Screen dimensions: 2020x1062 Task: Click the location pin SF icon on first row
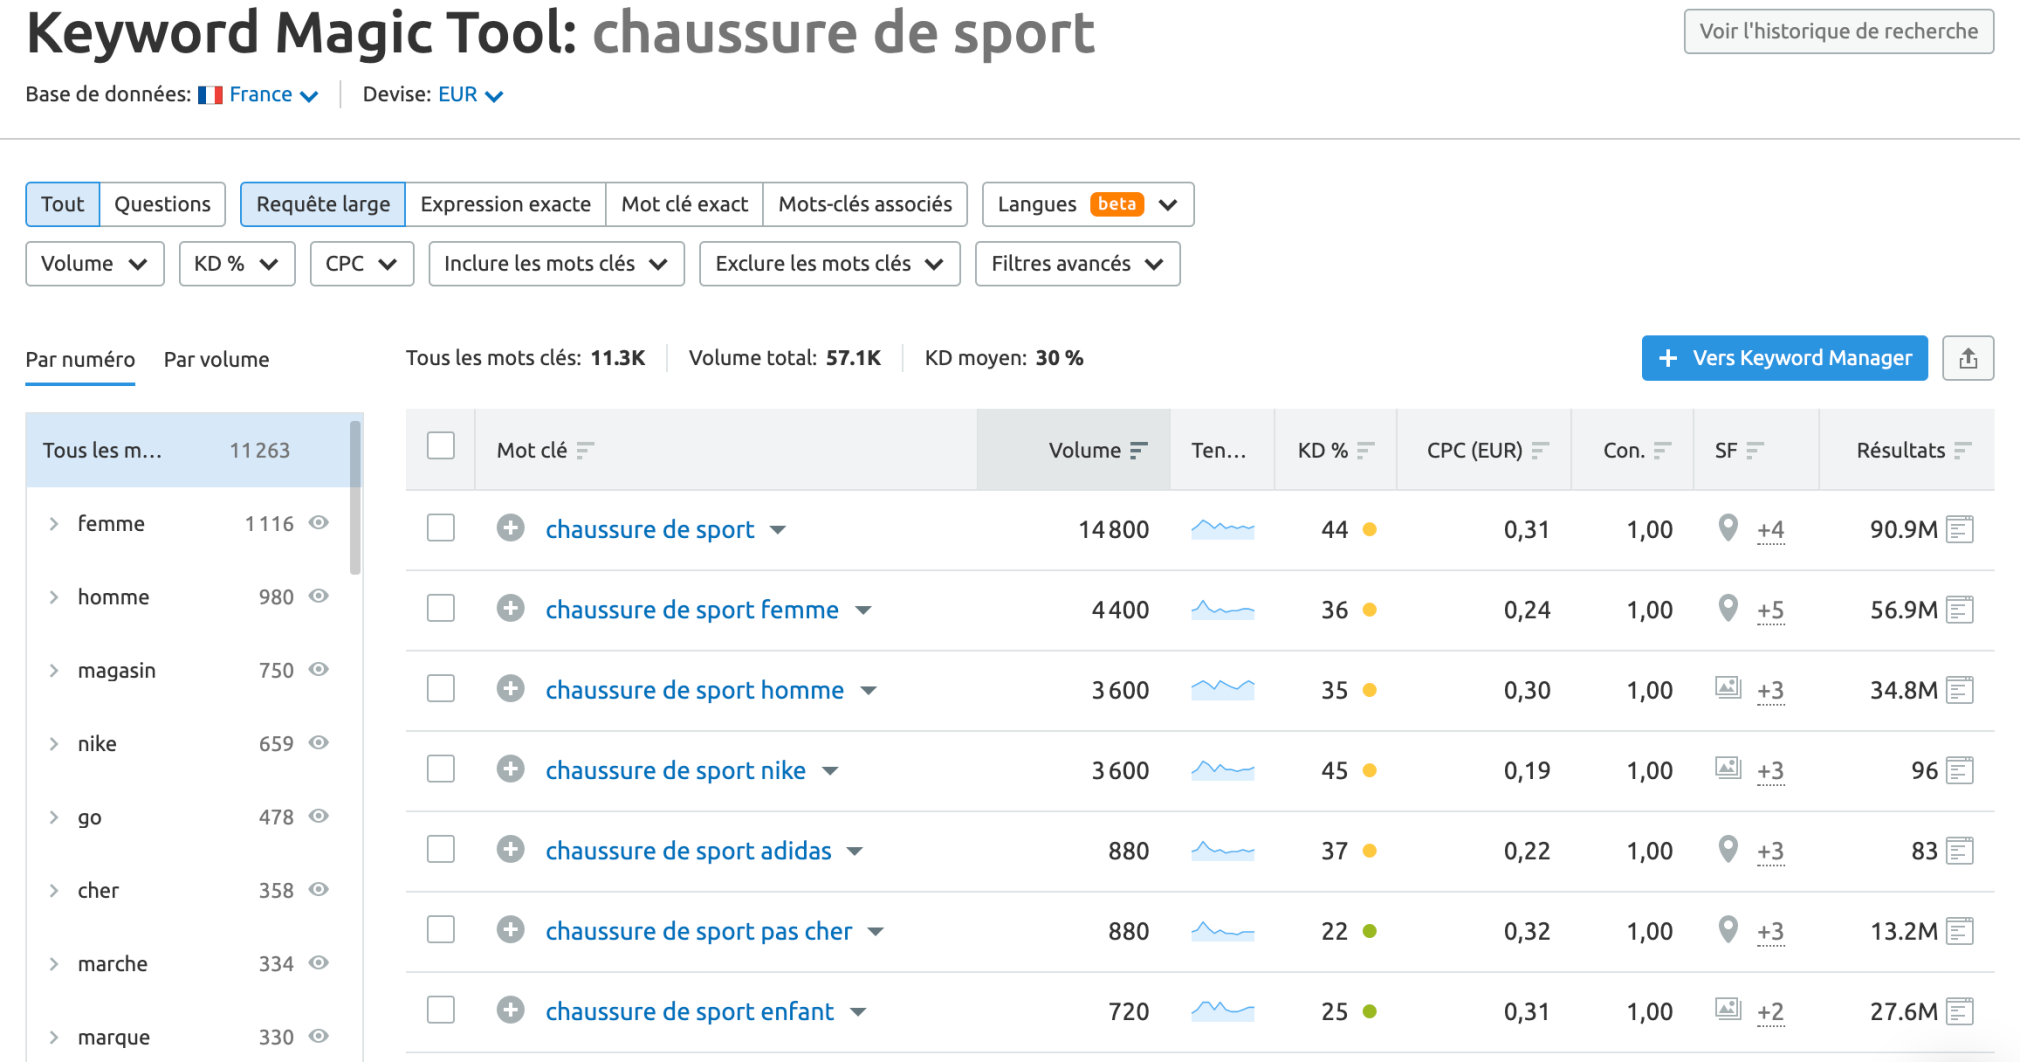[x=1727, y=528]
